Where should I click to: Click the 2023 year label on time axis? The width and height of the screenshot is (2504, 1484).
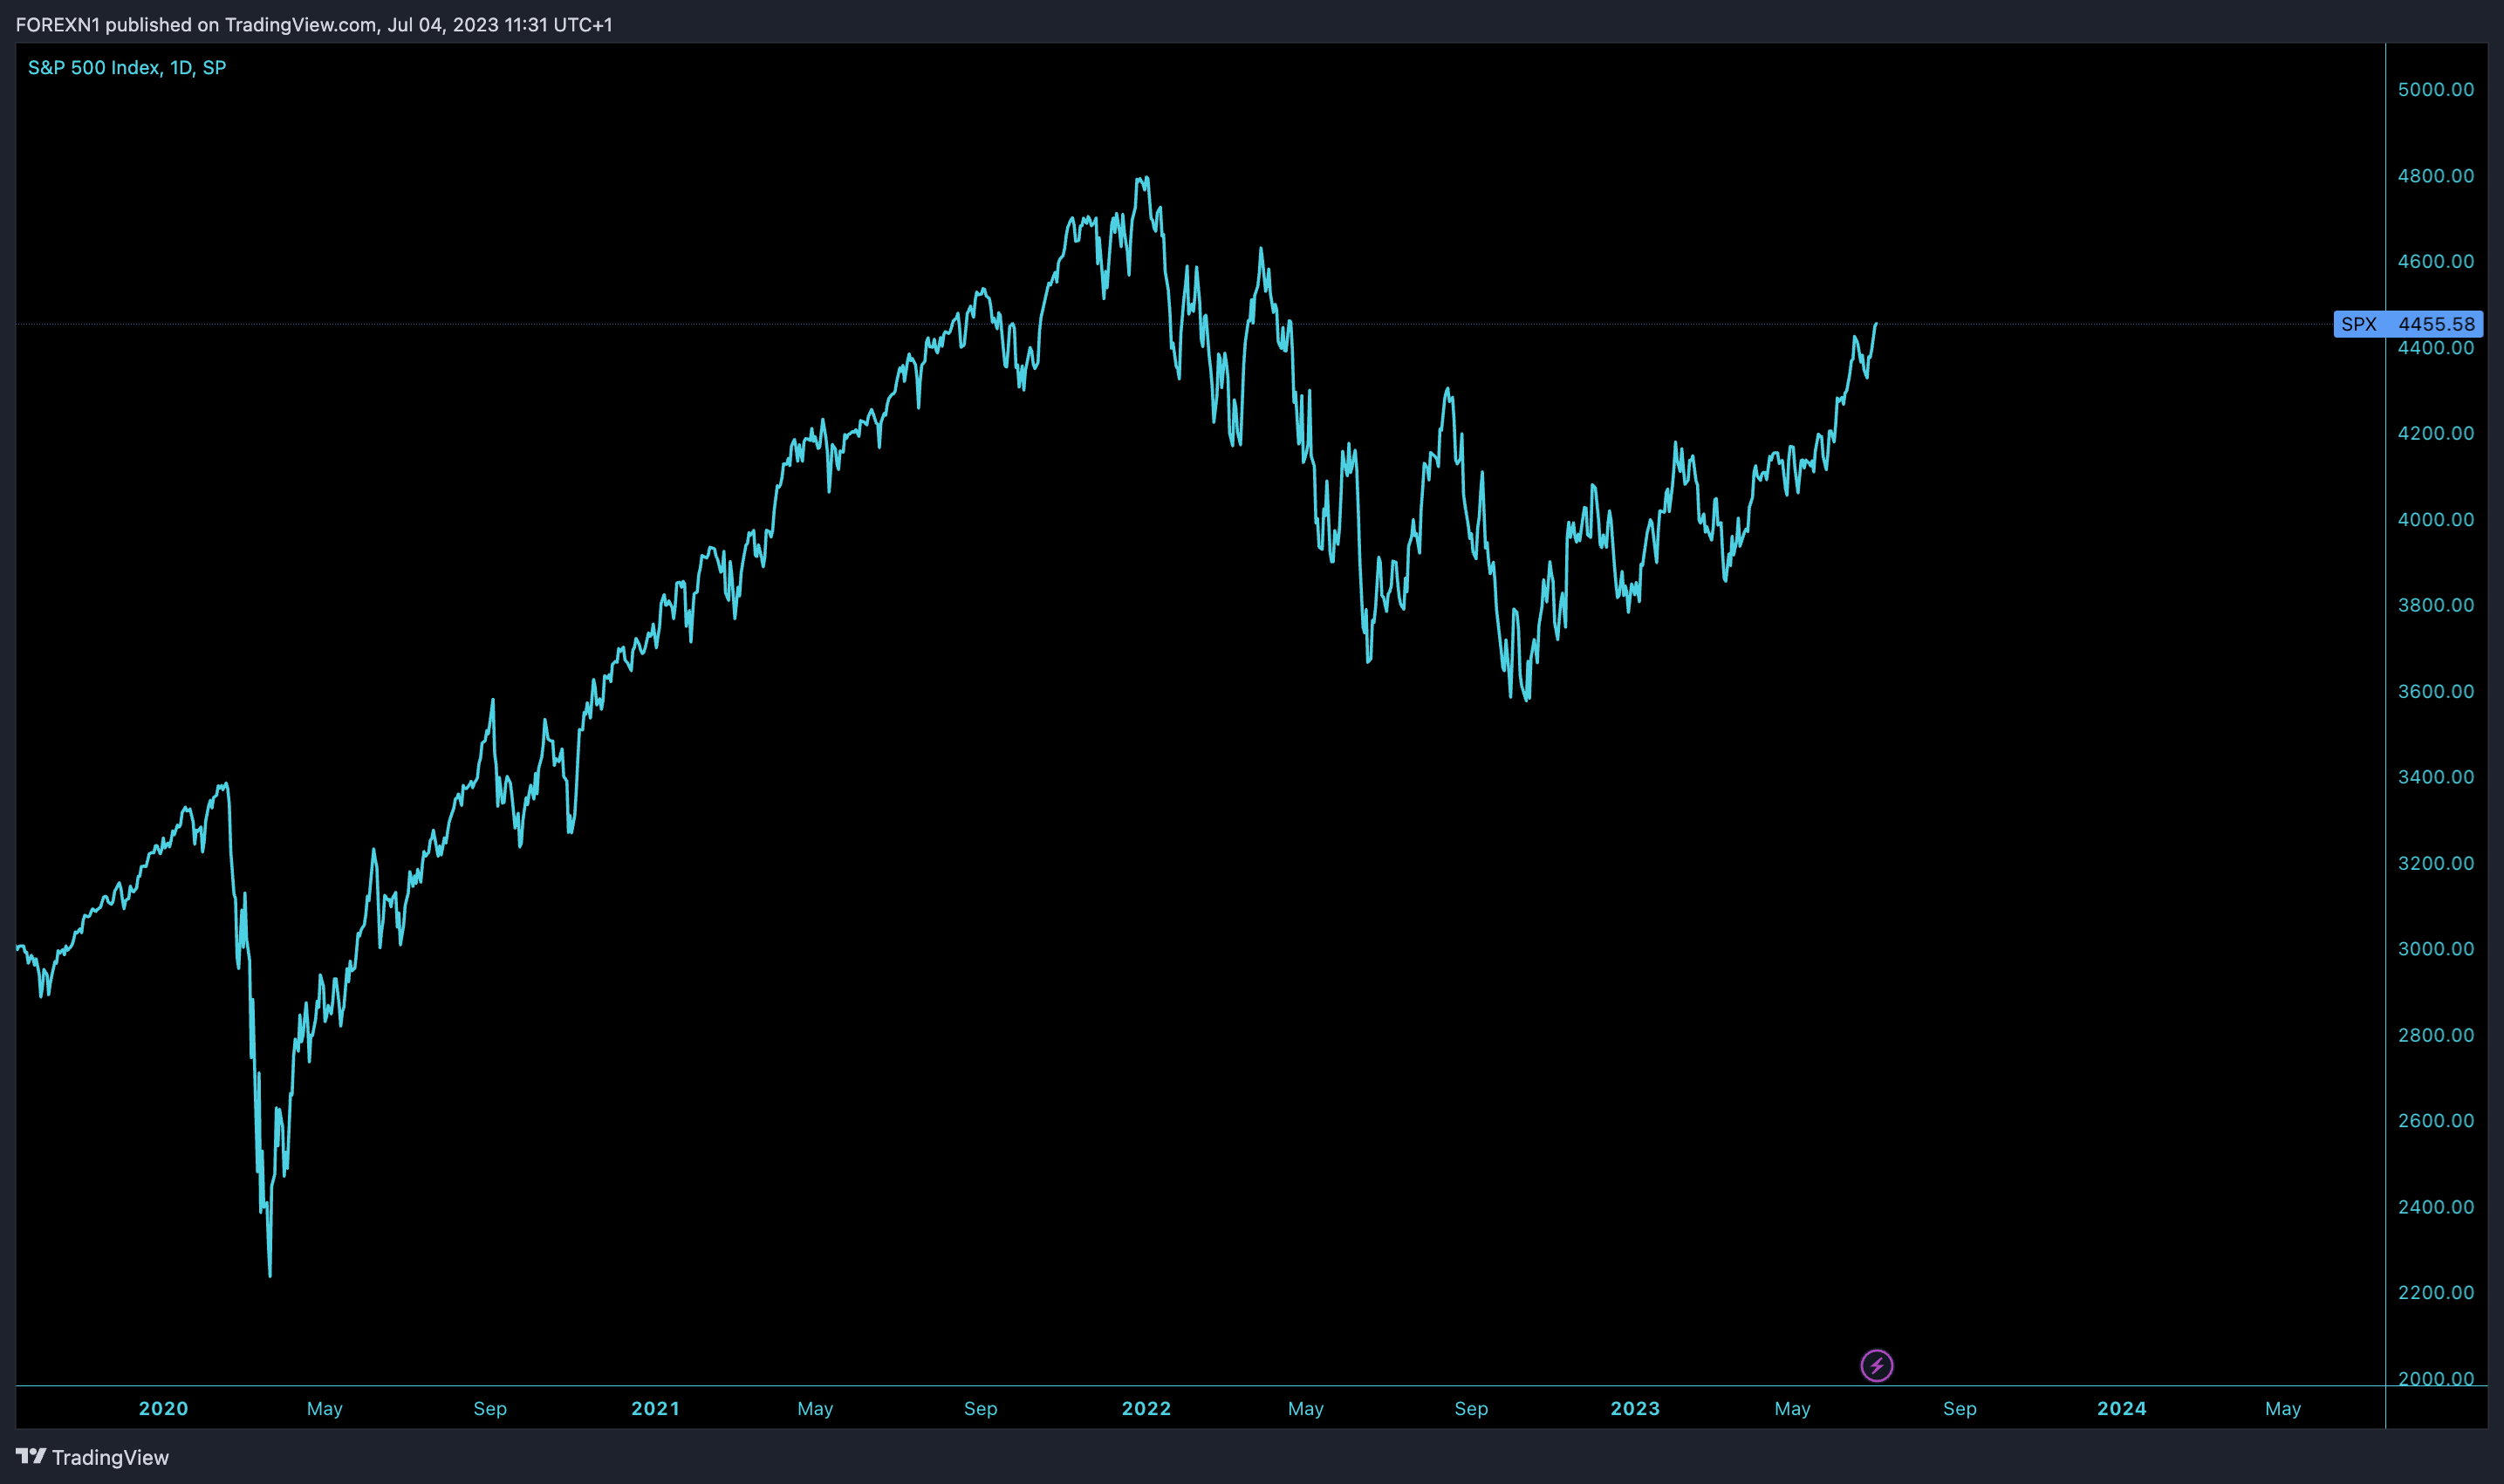tap(1635, 1408)
